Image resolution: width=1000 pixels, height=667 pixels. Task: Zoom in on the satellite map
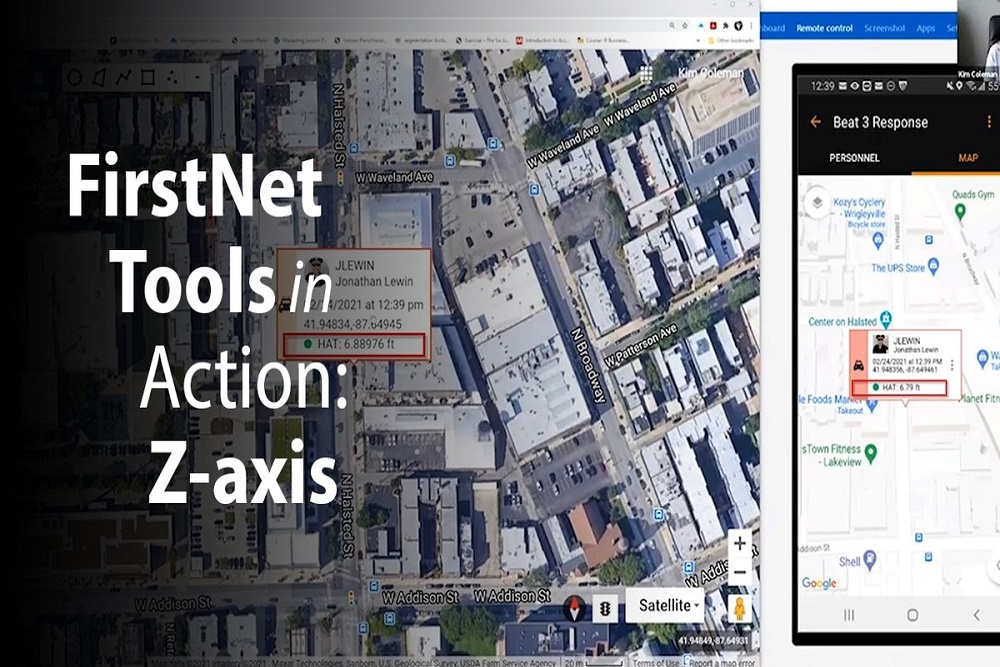[x=740, y=543]
